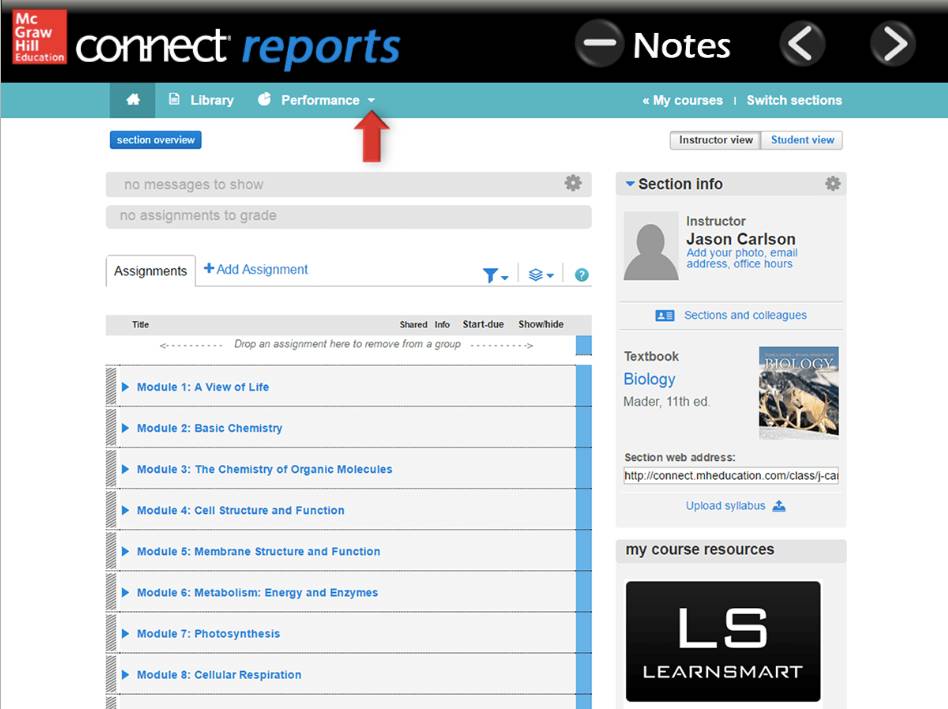
Task: Switch to Instructor view
Action: click(x=715, y=140)
